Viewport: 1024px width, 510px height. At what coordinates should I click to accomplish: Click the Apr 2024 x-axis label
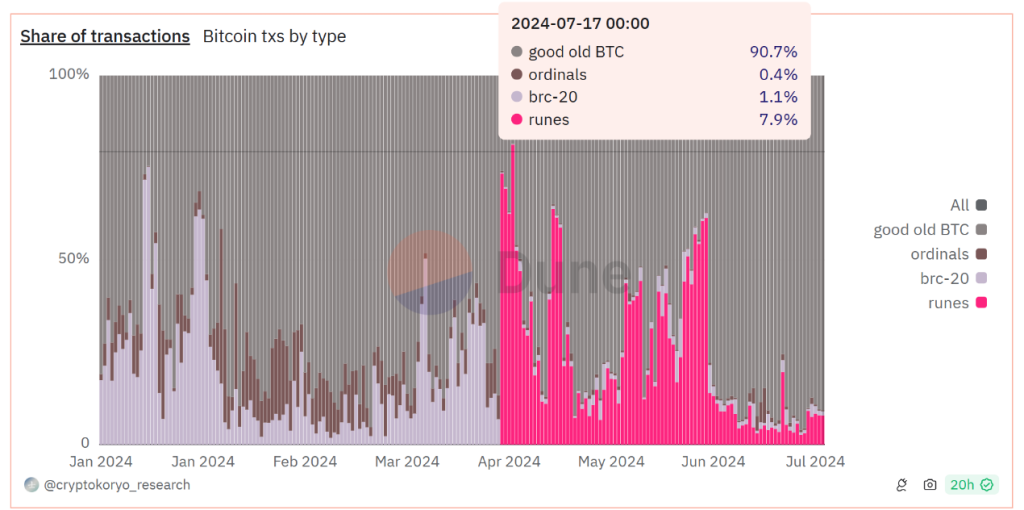pyautogui.click(x=509, y=461)
